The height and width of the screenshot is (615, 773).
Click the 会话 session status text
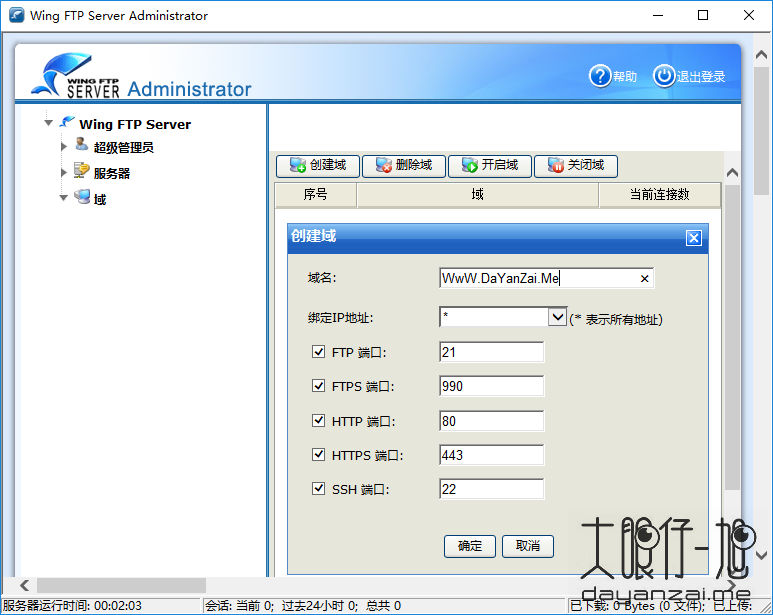[x=303, y=606]
